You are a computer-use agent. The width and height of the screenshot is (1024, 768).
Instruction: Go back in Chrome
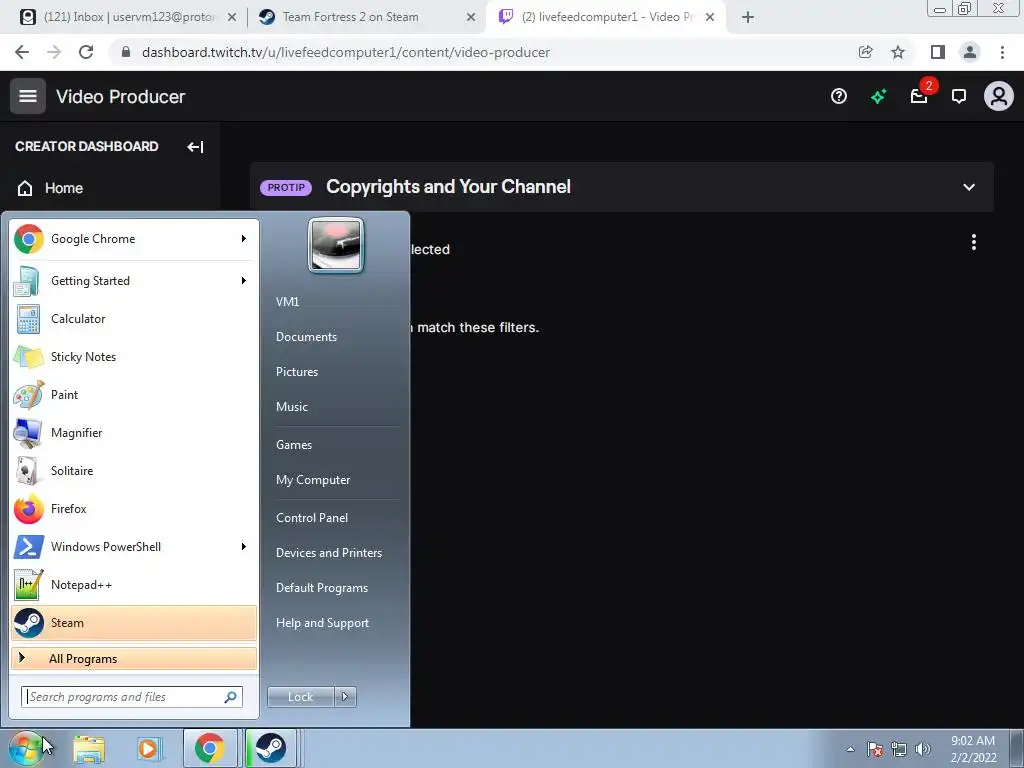22,52
